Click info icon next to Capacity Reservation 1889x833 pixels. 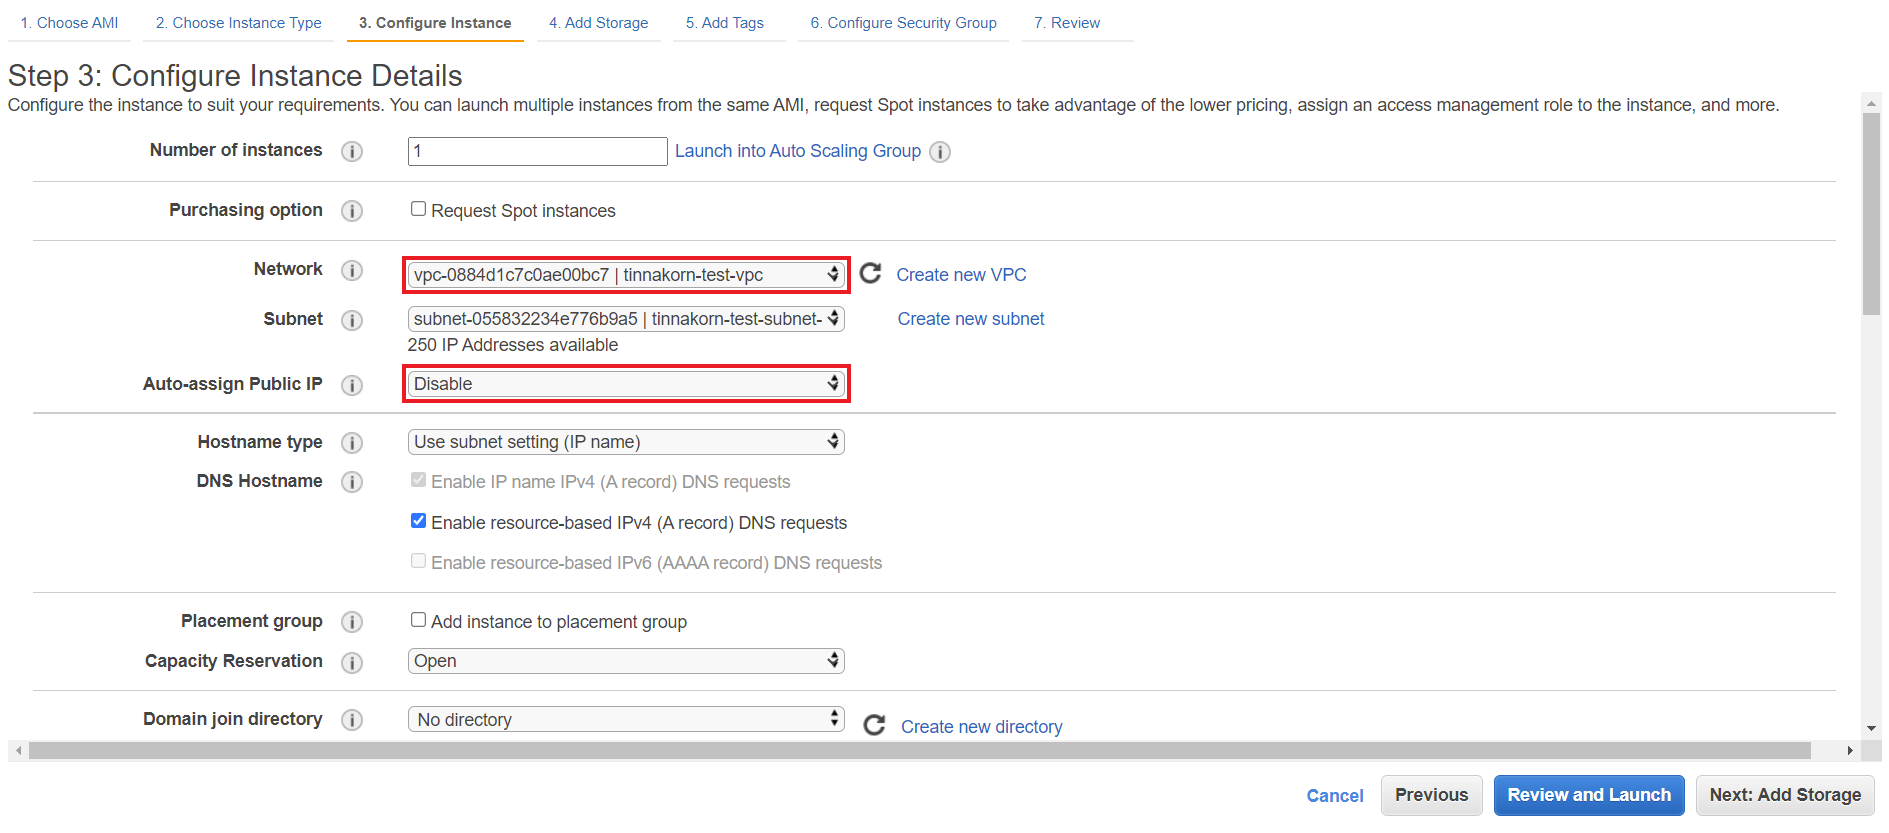point(352,662)
